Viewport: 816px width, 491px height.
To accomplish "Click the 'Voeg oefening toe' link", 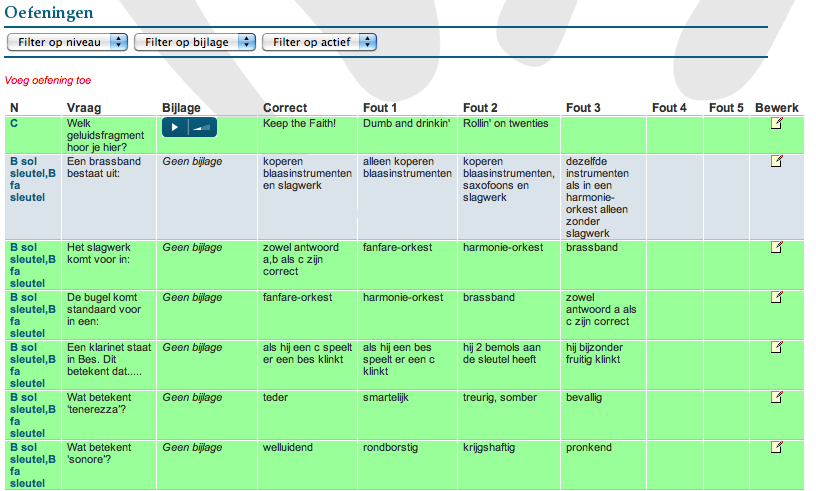I will click(48, 81).
